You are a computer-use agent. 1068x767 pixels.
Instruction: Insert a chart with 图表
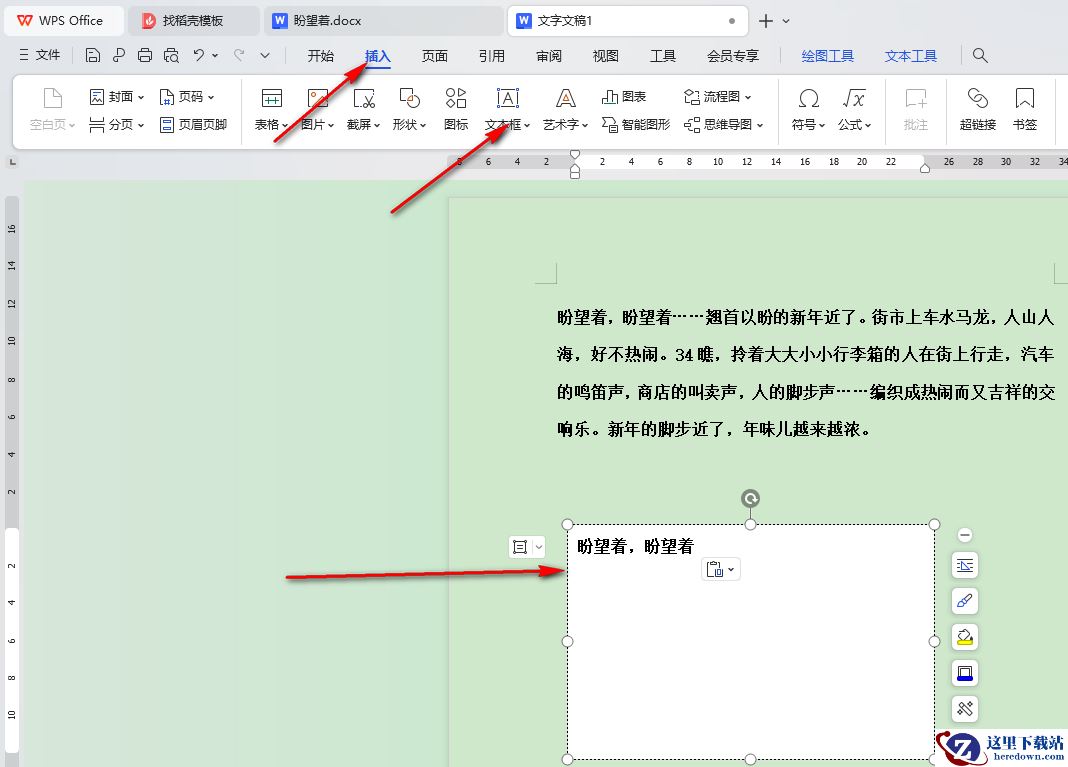tap(624, 97)
